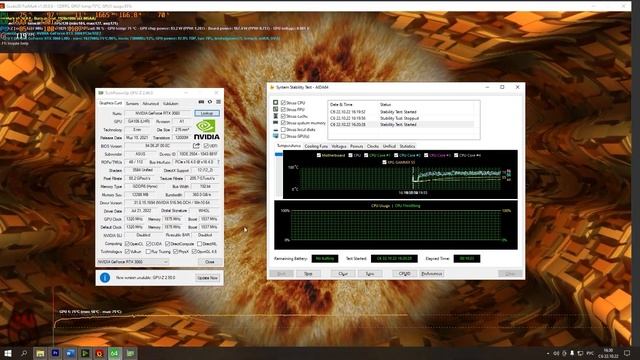Toggle the Motherboard graph checkbox

pos(319,156)
